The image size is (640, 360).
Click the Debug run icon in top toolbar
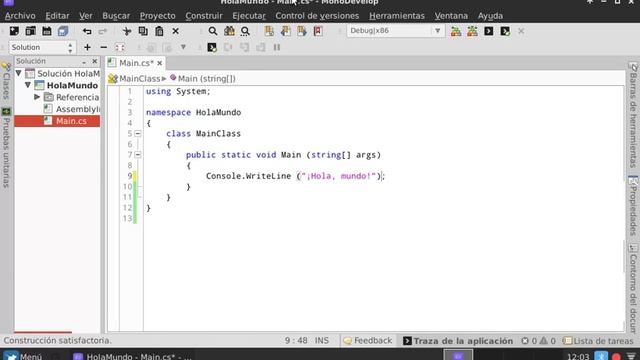tap(505, 31)
